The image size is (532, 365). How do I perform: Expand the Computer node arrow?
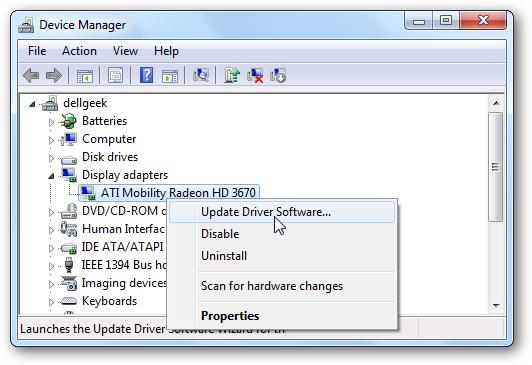click(51, 140)
